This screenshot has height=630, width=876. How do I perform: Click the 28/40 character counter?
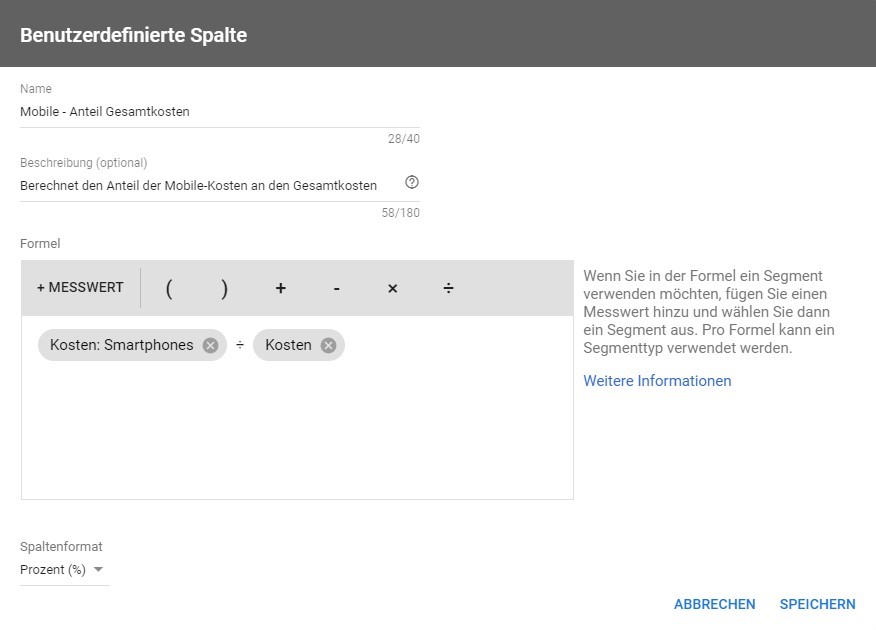404,139
